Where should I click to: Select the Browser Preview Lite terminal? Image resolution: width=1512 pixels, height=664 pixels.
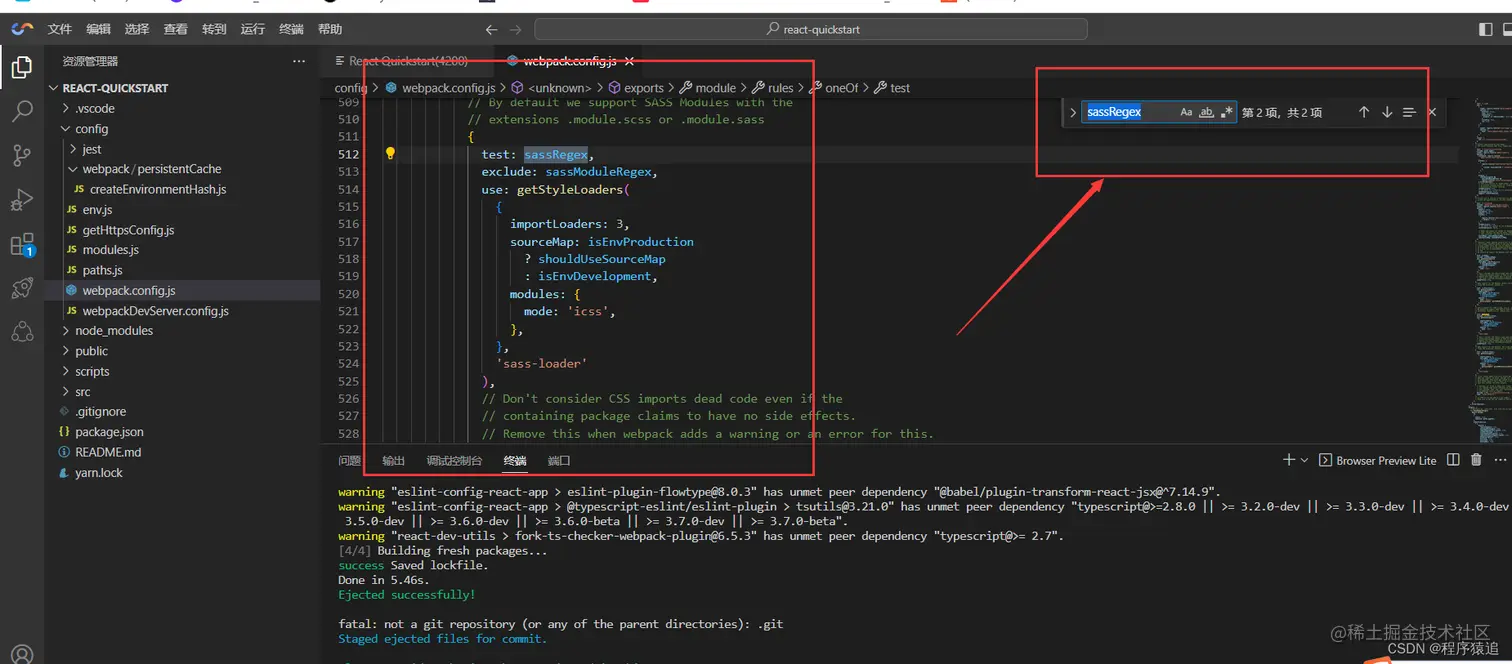tap(1377, 460)
